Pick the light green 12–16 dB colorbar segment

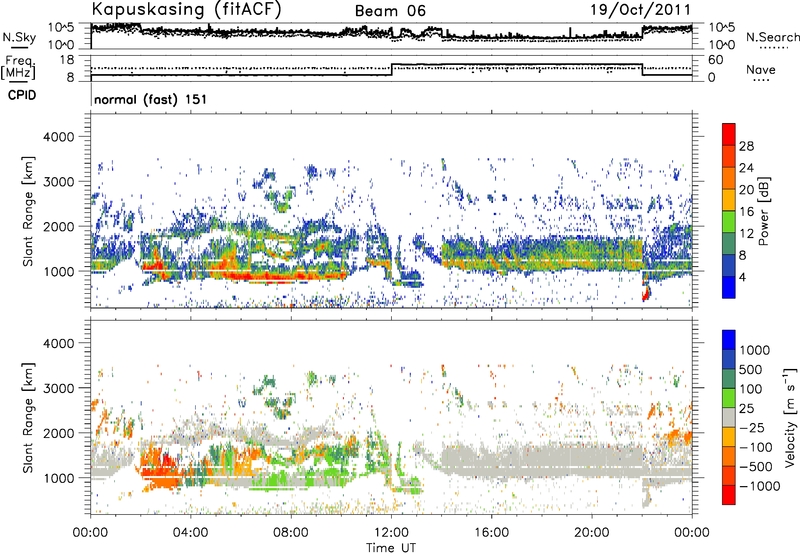tap(729, 222)
